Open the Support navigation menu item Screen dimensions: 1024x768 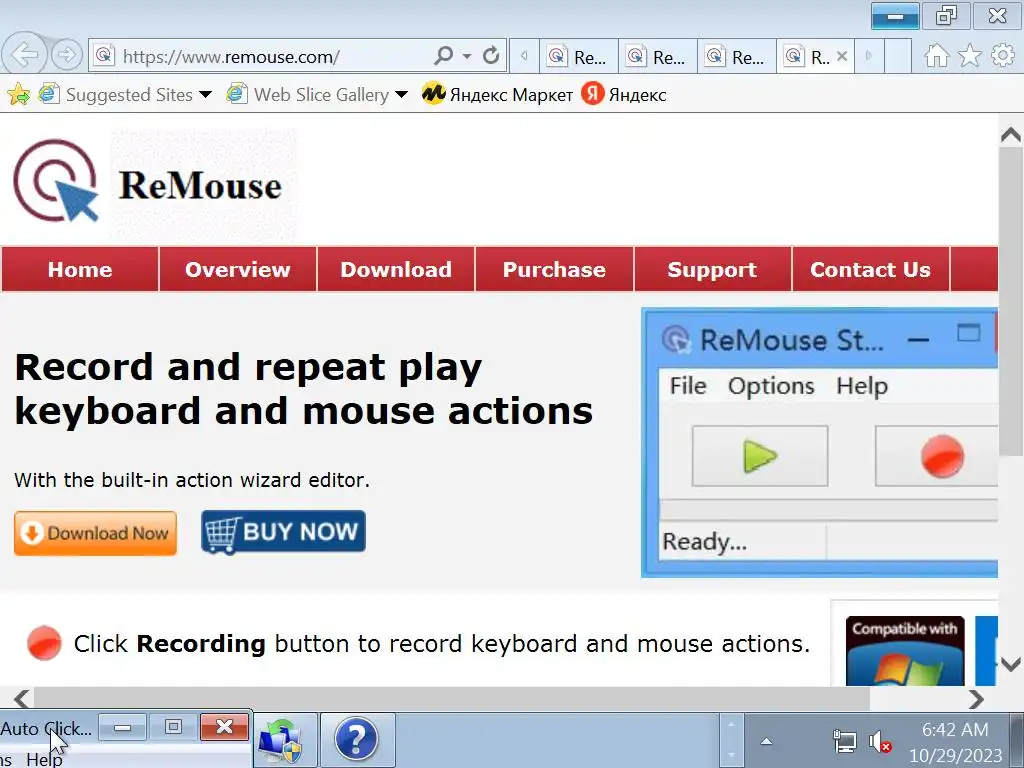click(x=712, y=269)
